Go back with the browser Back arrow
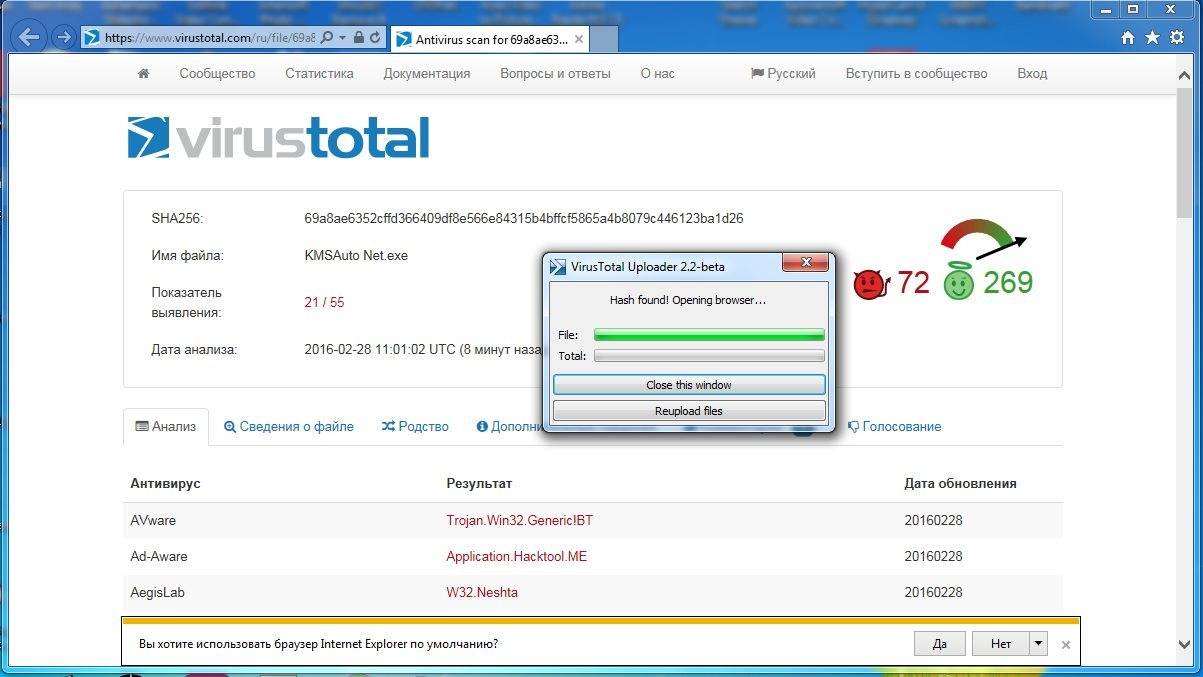 click(x=29, y=38)
